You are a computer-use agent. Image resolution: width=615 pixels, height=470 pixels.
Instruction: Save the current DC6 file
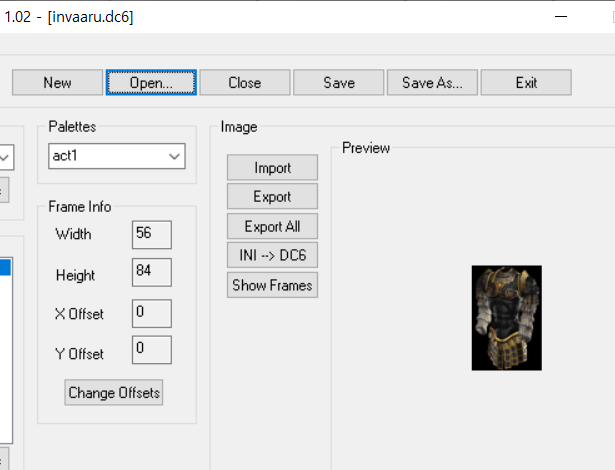tap(338, 82)
